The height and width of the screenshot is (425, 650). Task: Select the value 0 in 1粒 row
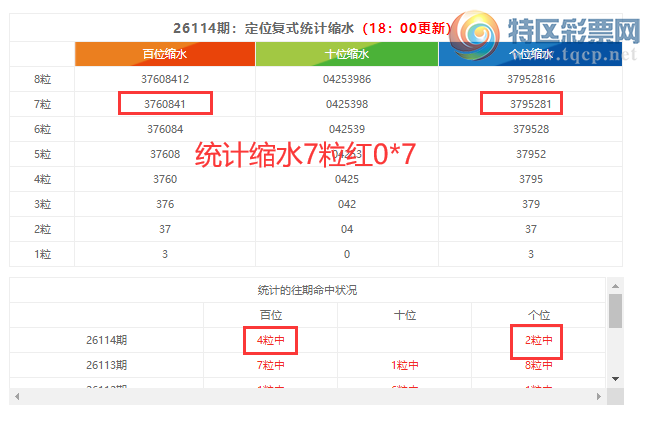coord(347,254)
